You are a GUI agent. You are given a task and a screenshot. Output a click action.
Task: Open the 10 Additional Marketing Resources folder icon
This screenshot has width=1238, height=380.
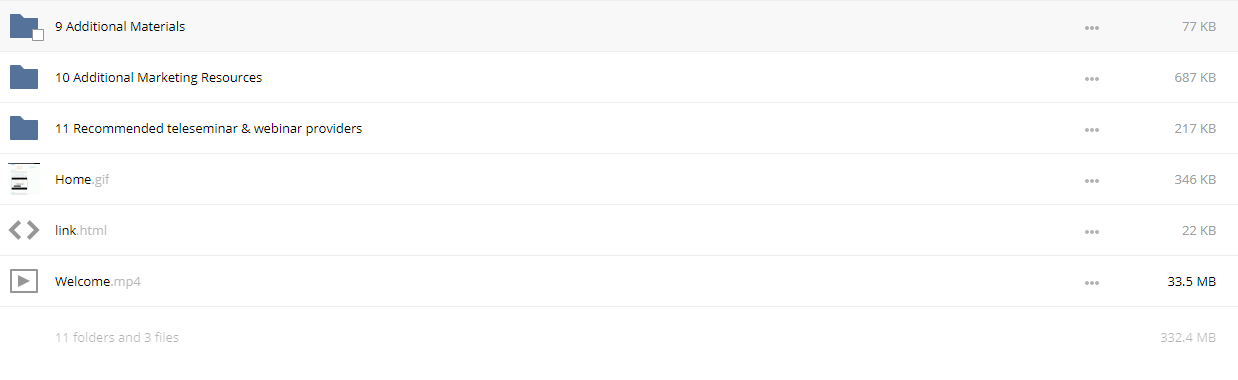click(x=23, y=77)
